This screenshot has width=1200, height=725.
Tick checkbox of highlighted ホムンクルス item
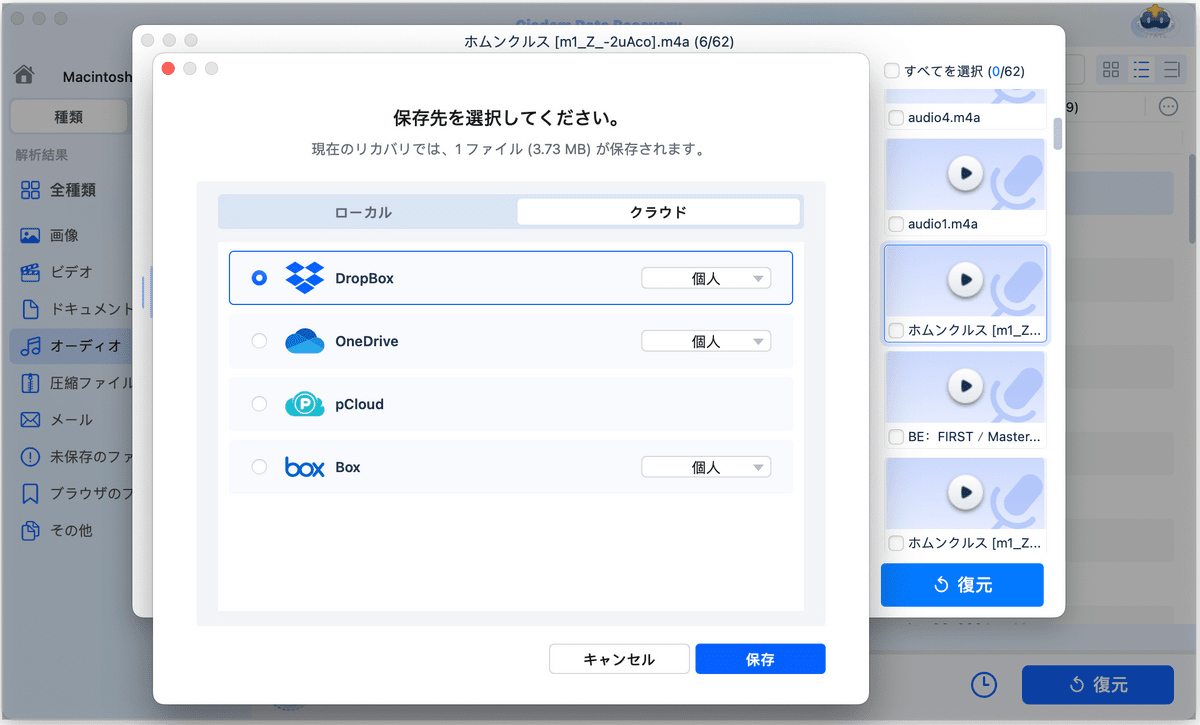[x=896, y=330]
